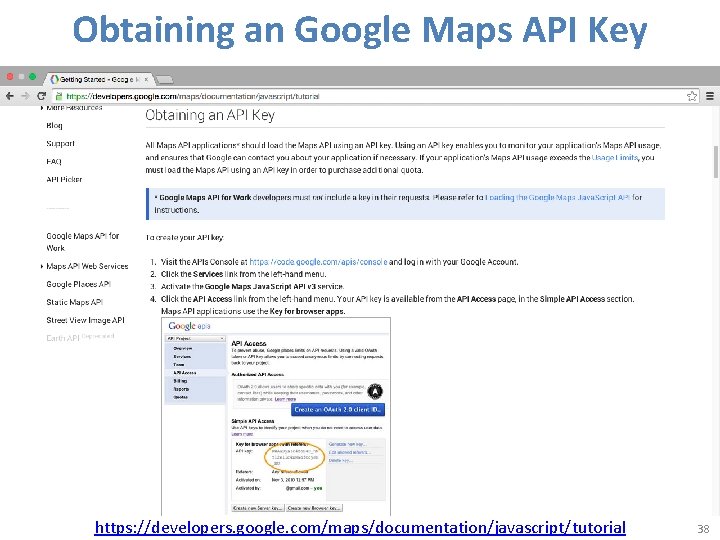Open Street View Image API link
This screenshot has height=540, width=720.
point(85,320)
